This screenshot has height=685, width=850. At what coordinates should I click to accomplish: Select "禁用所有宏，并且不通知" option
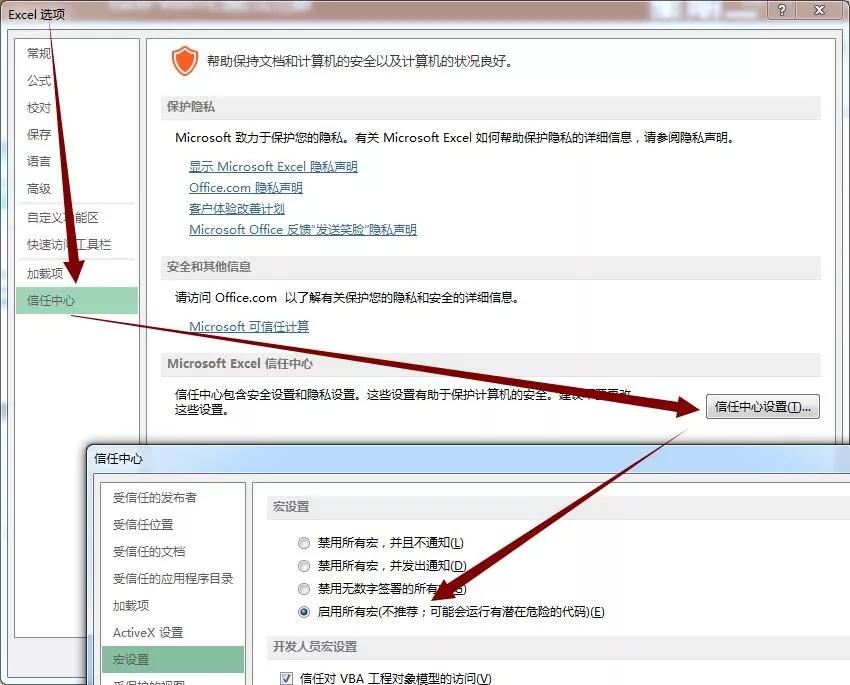click(303, 542)
